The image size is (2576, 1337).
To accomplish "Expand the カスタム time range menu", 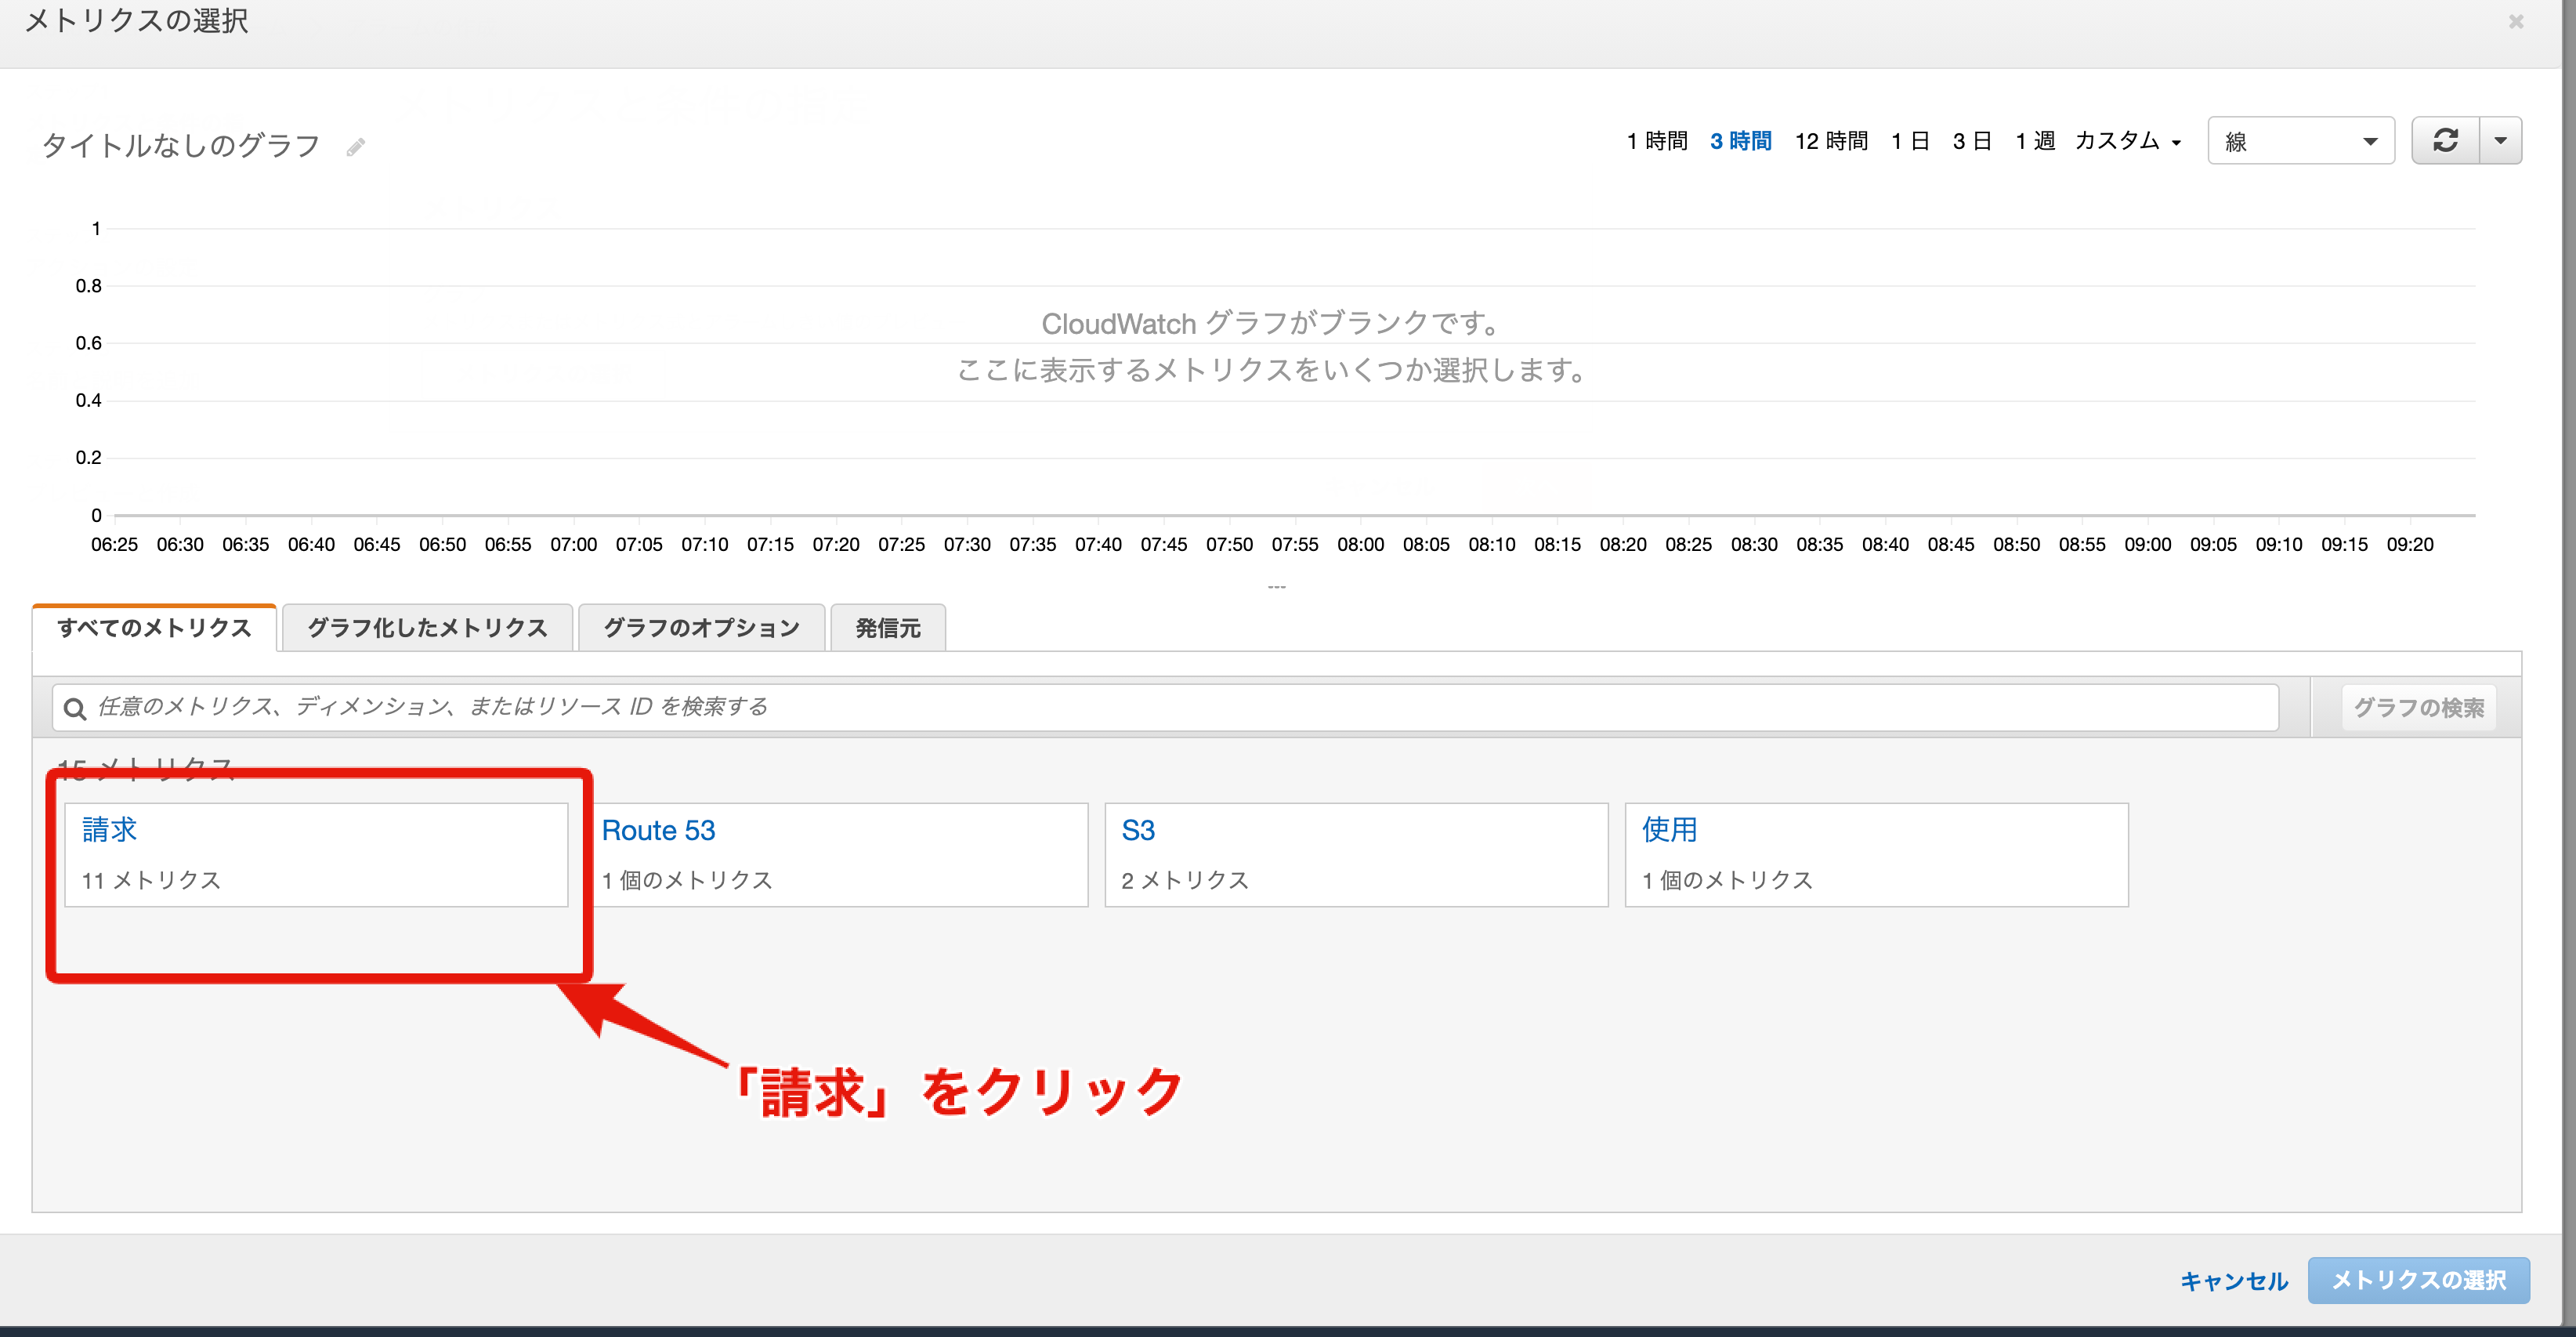I will pyautogui.click(x=2126, y=141).
